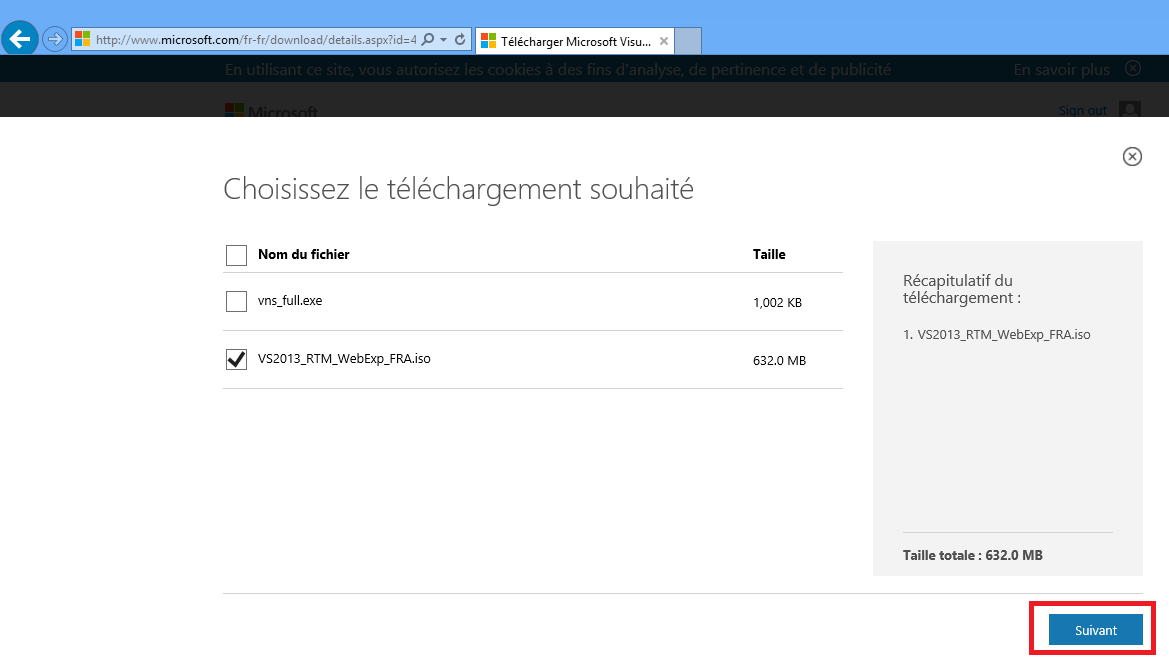Click the Microsoft logo behind the dialog
Viewport: 1169px width, 657px height.
click(x=271, y=110)
